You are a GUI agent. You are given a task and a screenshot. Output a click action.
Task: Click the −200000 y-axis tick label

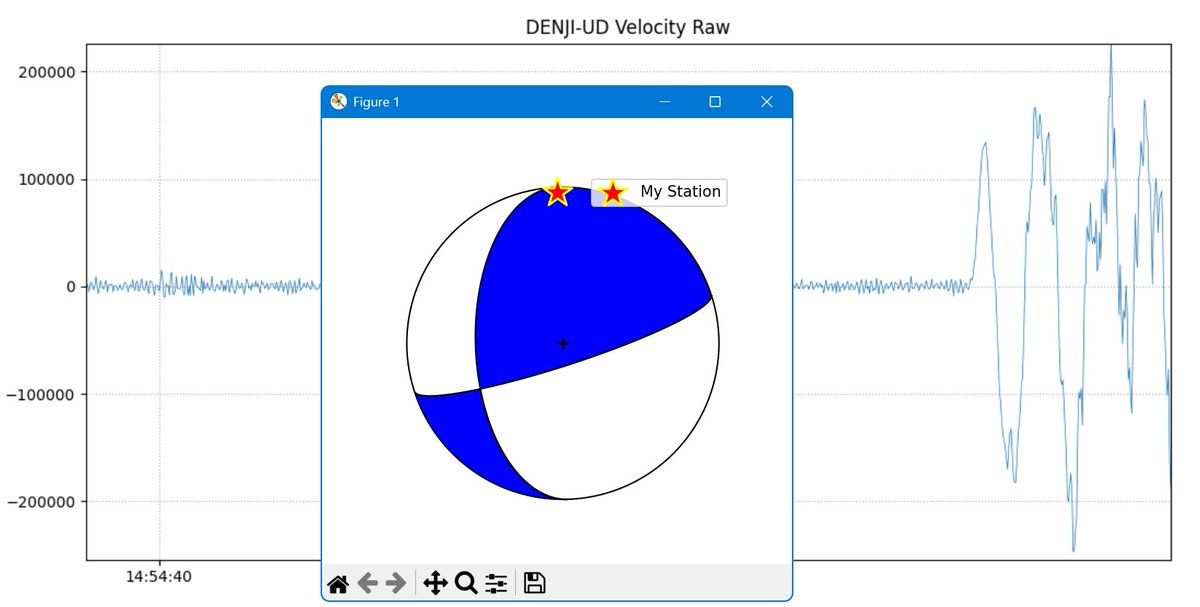point(41,501)
